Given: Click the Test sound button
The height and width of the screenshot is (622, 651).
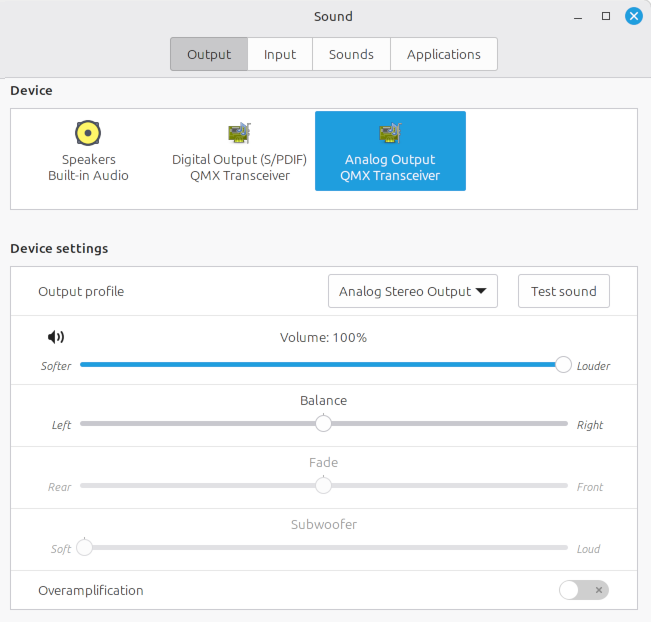Looking at the screenshot, I should coord(563,291).
